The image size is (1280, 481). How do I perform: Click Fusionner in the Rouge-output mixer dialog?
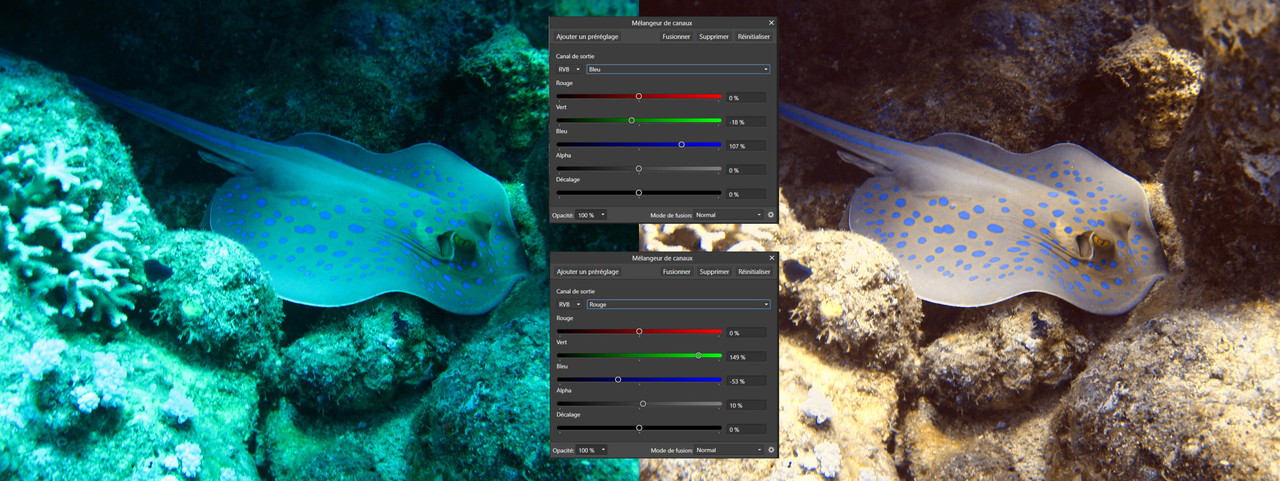tap(677, 272)
